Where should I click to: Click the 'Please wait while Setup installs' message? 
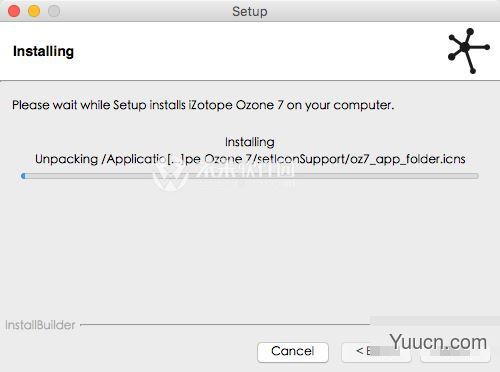tap(203, 105)
